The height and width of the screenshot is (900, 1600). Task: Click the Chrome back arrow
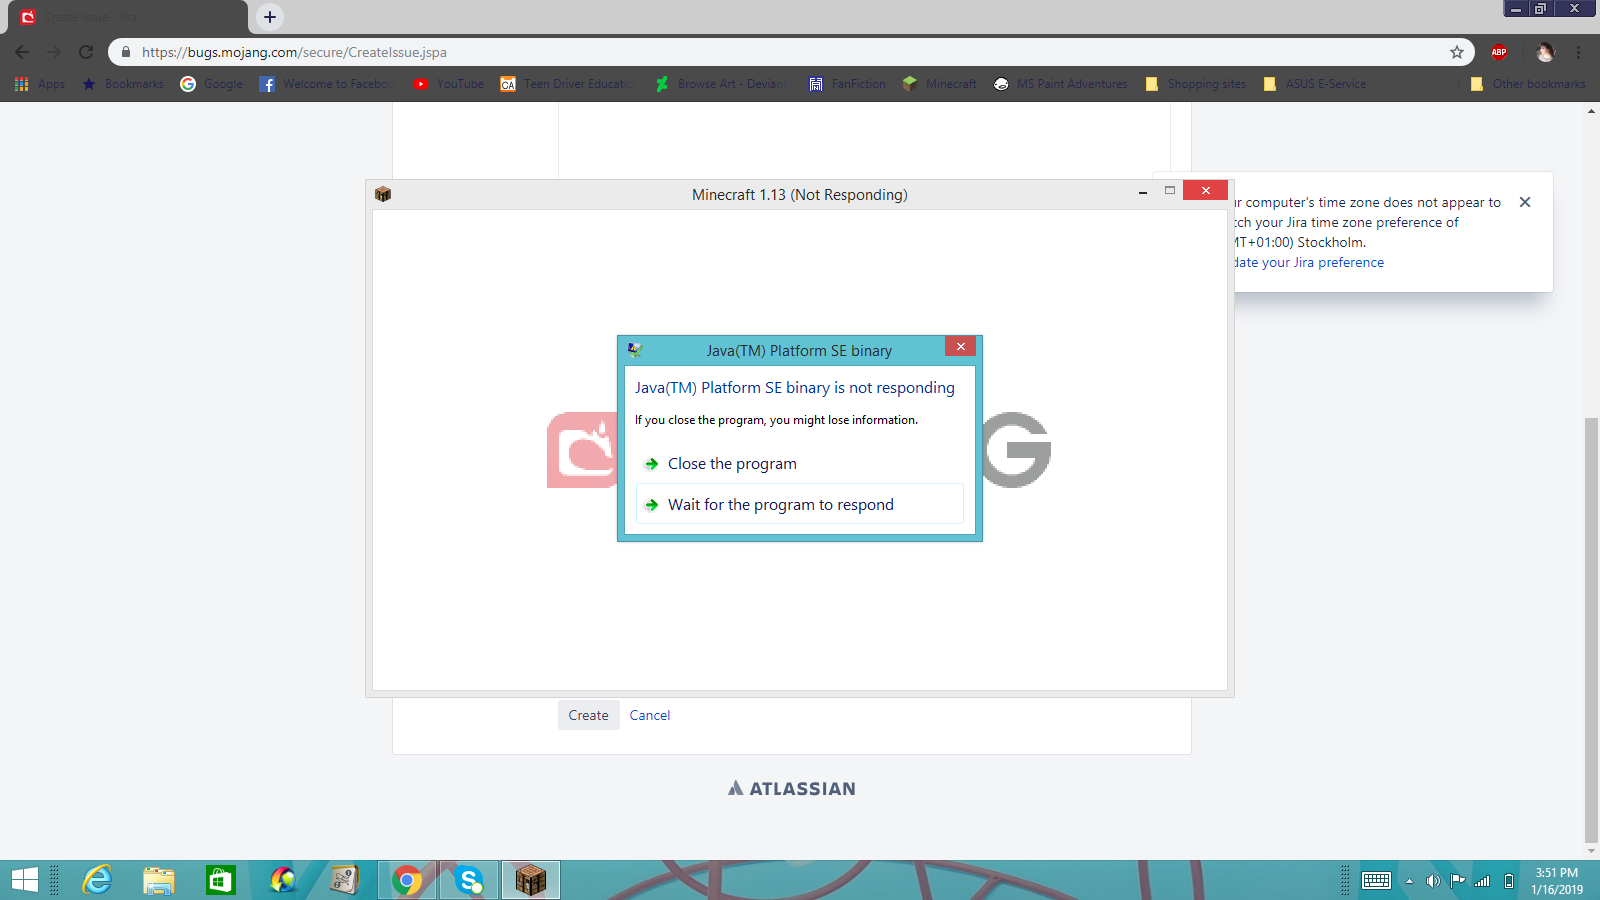pos(22,52)
